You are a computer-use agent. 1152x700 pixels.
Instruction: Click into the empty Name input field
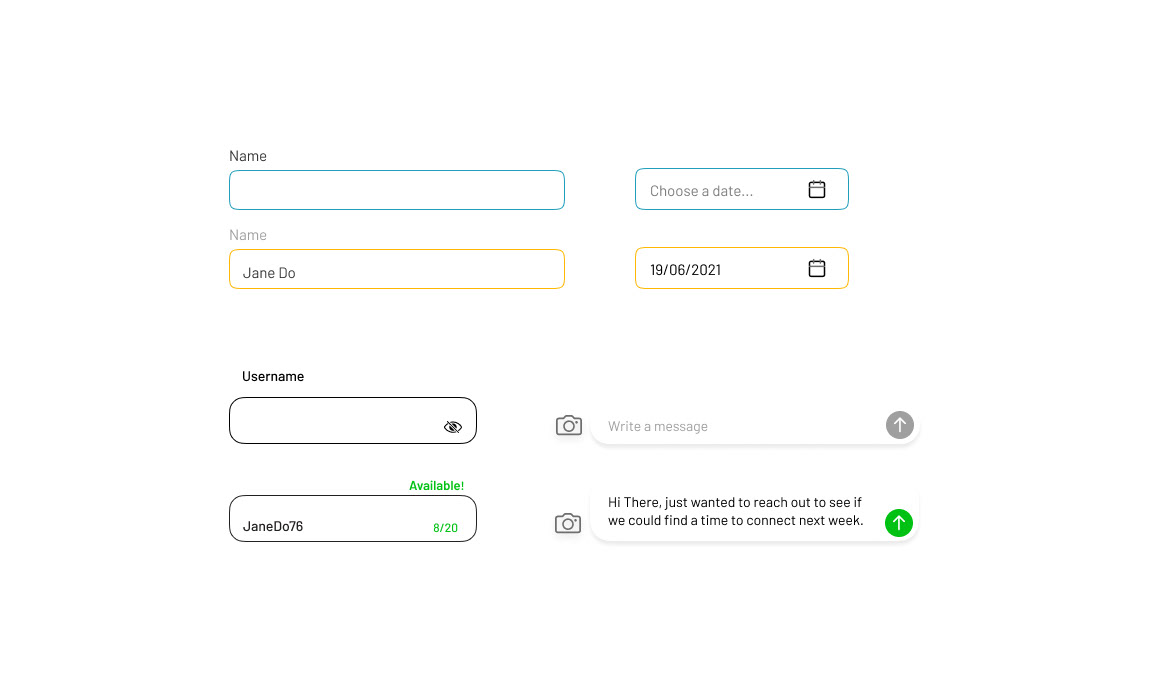pos(396,190)
